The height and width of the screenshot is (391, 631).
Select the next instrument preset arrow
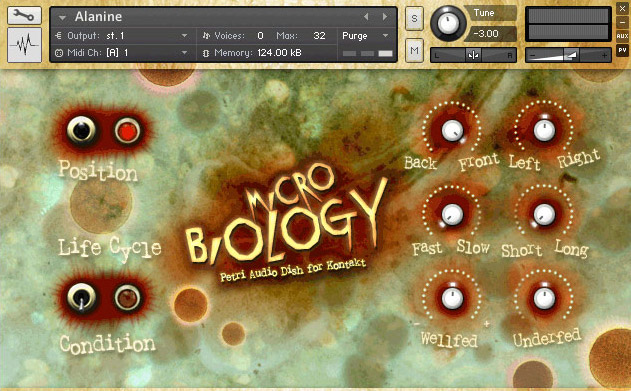coord(385,16)
